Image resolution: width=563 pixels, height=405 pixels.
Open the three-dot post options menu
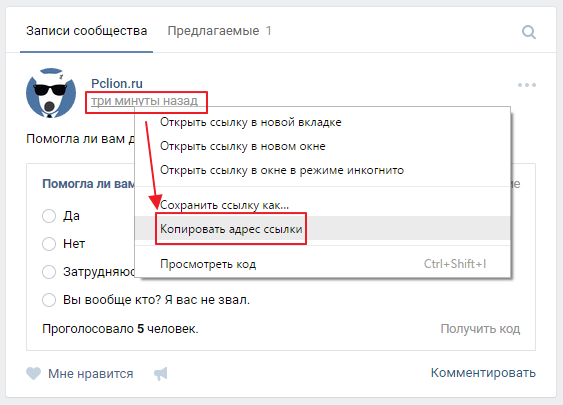tap(527, 85)
